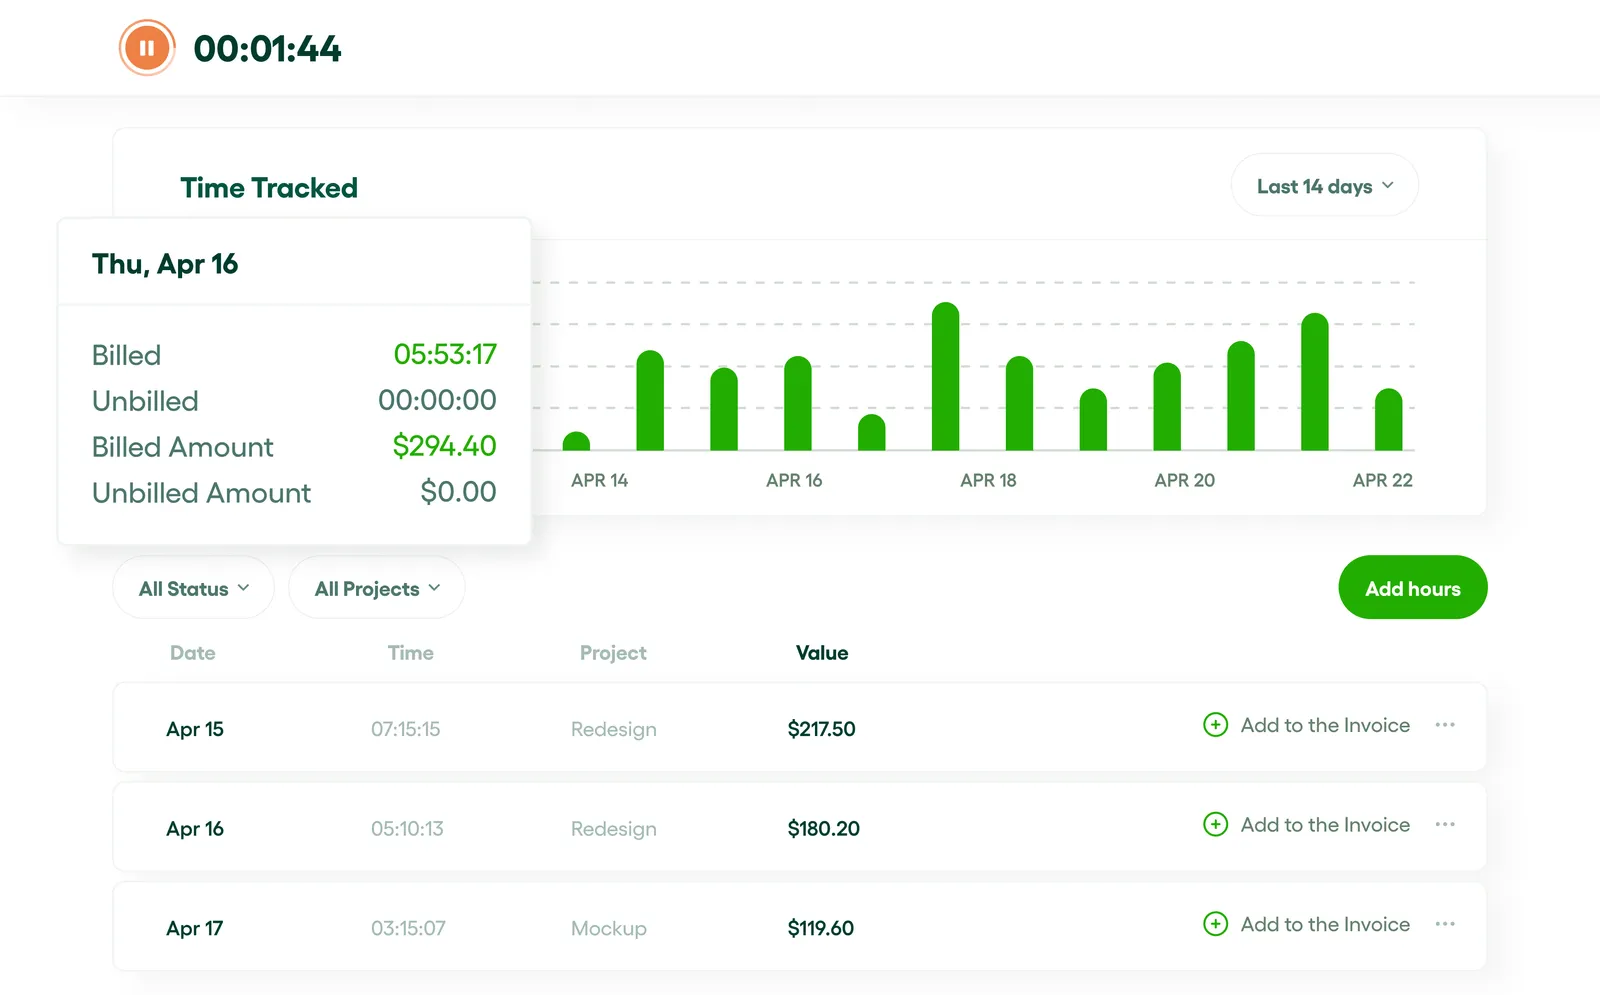1600x995 pixels.
Task: Open more options for the Apr 16 entry
Action: coord(1445,825)
